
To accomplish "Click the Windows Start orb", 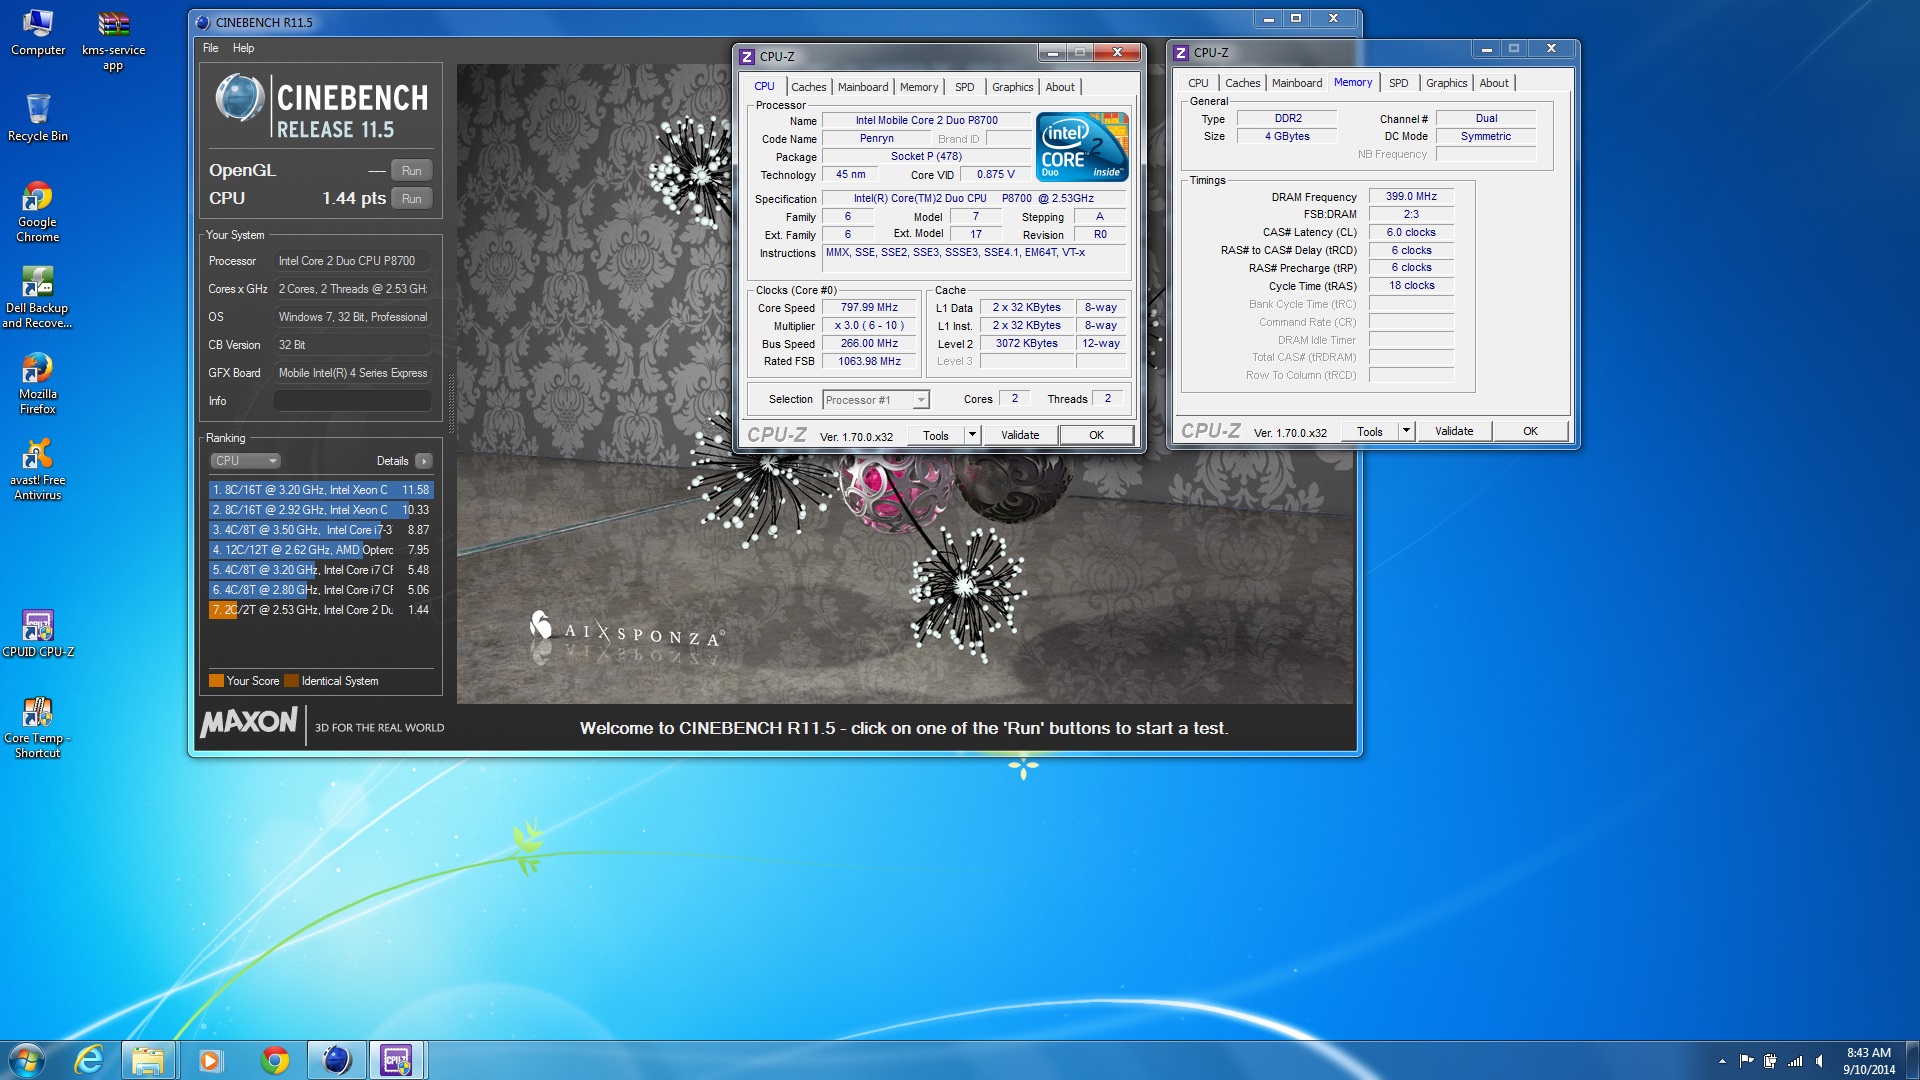I will coord(27,1060).
